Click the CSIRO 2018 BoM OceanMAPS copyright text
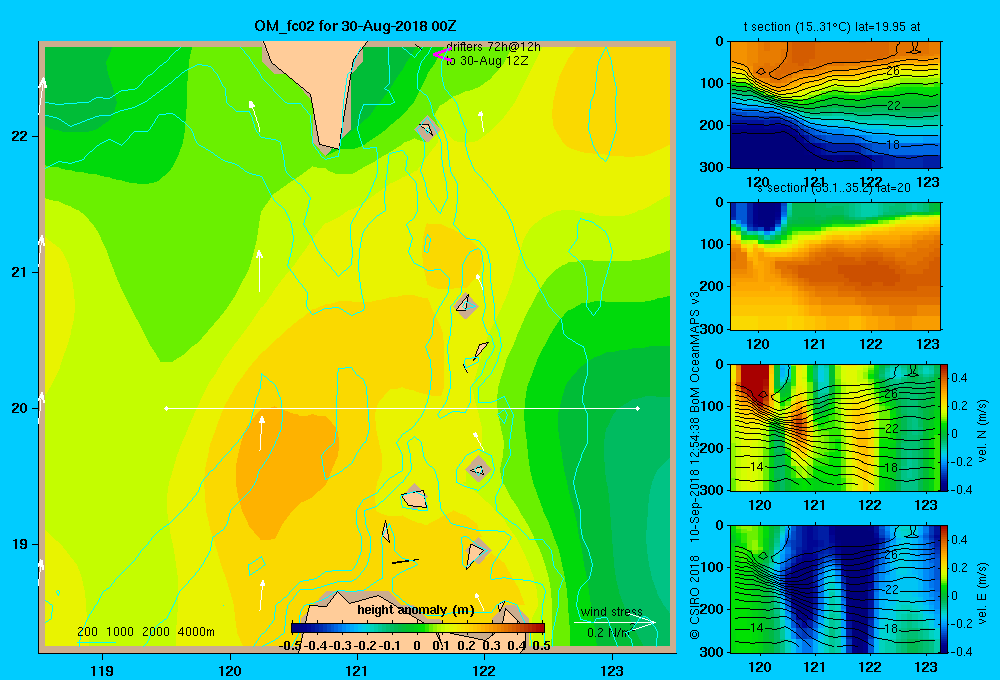The height and width of the screenshot is (680, 1000). point(695,466)
